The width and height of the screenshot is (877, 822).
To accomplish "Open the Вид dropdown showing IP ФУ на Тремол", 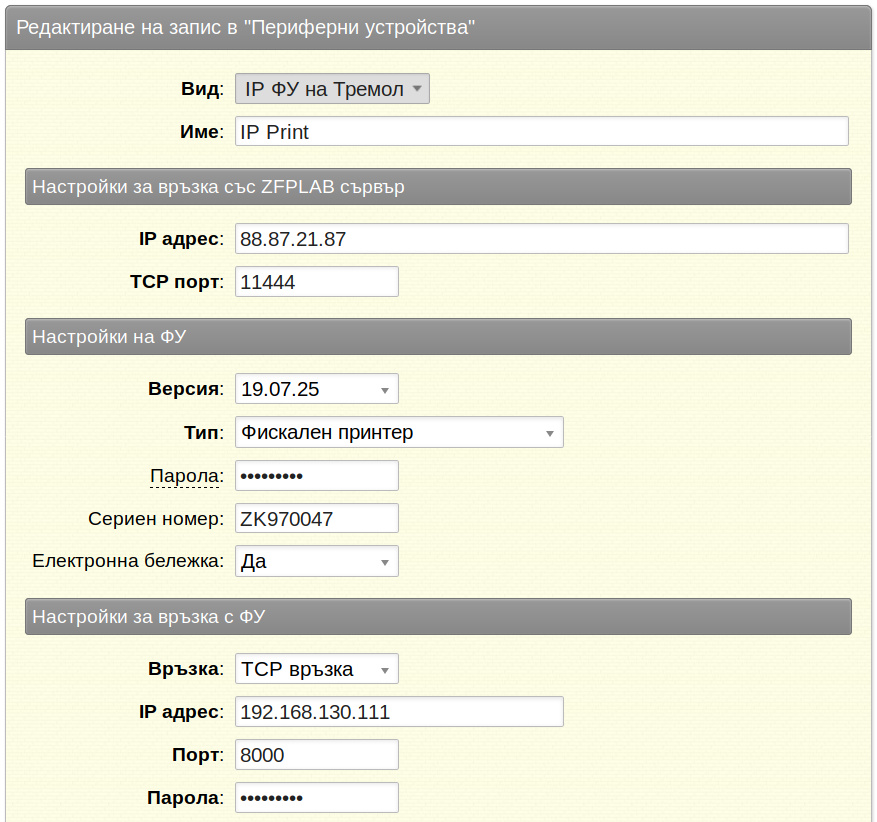I will (332, 88).
